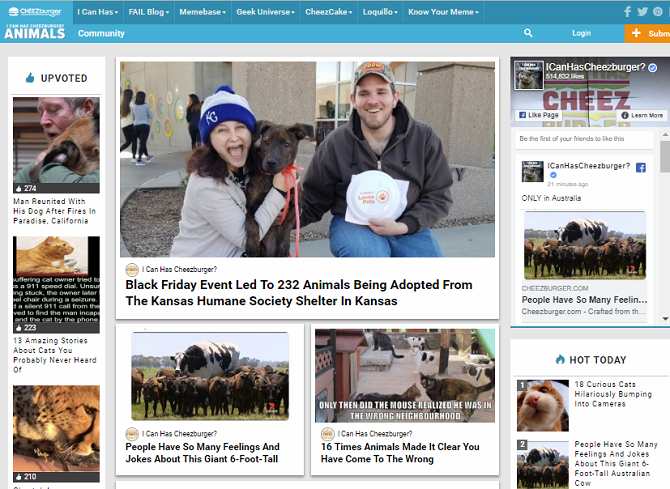Click the thumbs-up 223 upvote badge

tap(26, 328)
